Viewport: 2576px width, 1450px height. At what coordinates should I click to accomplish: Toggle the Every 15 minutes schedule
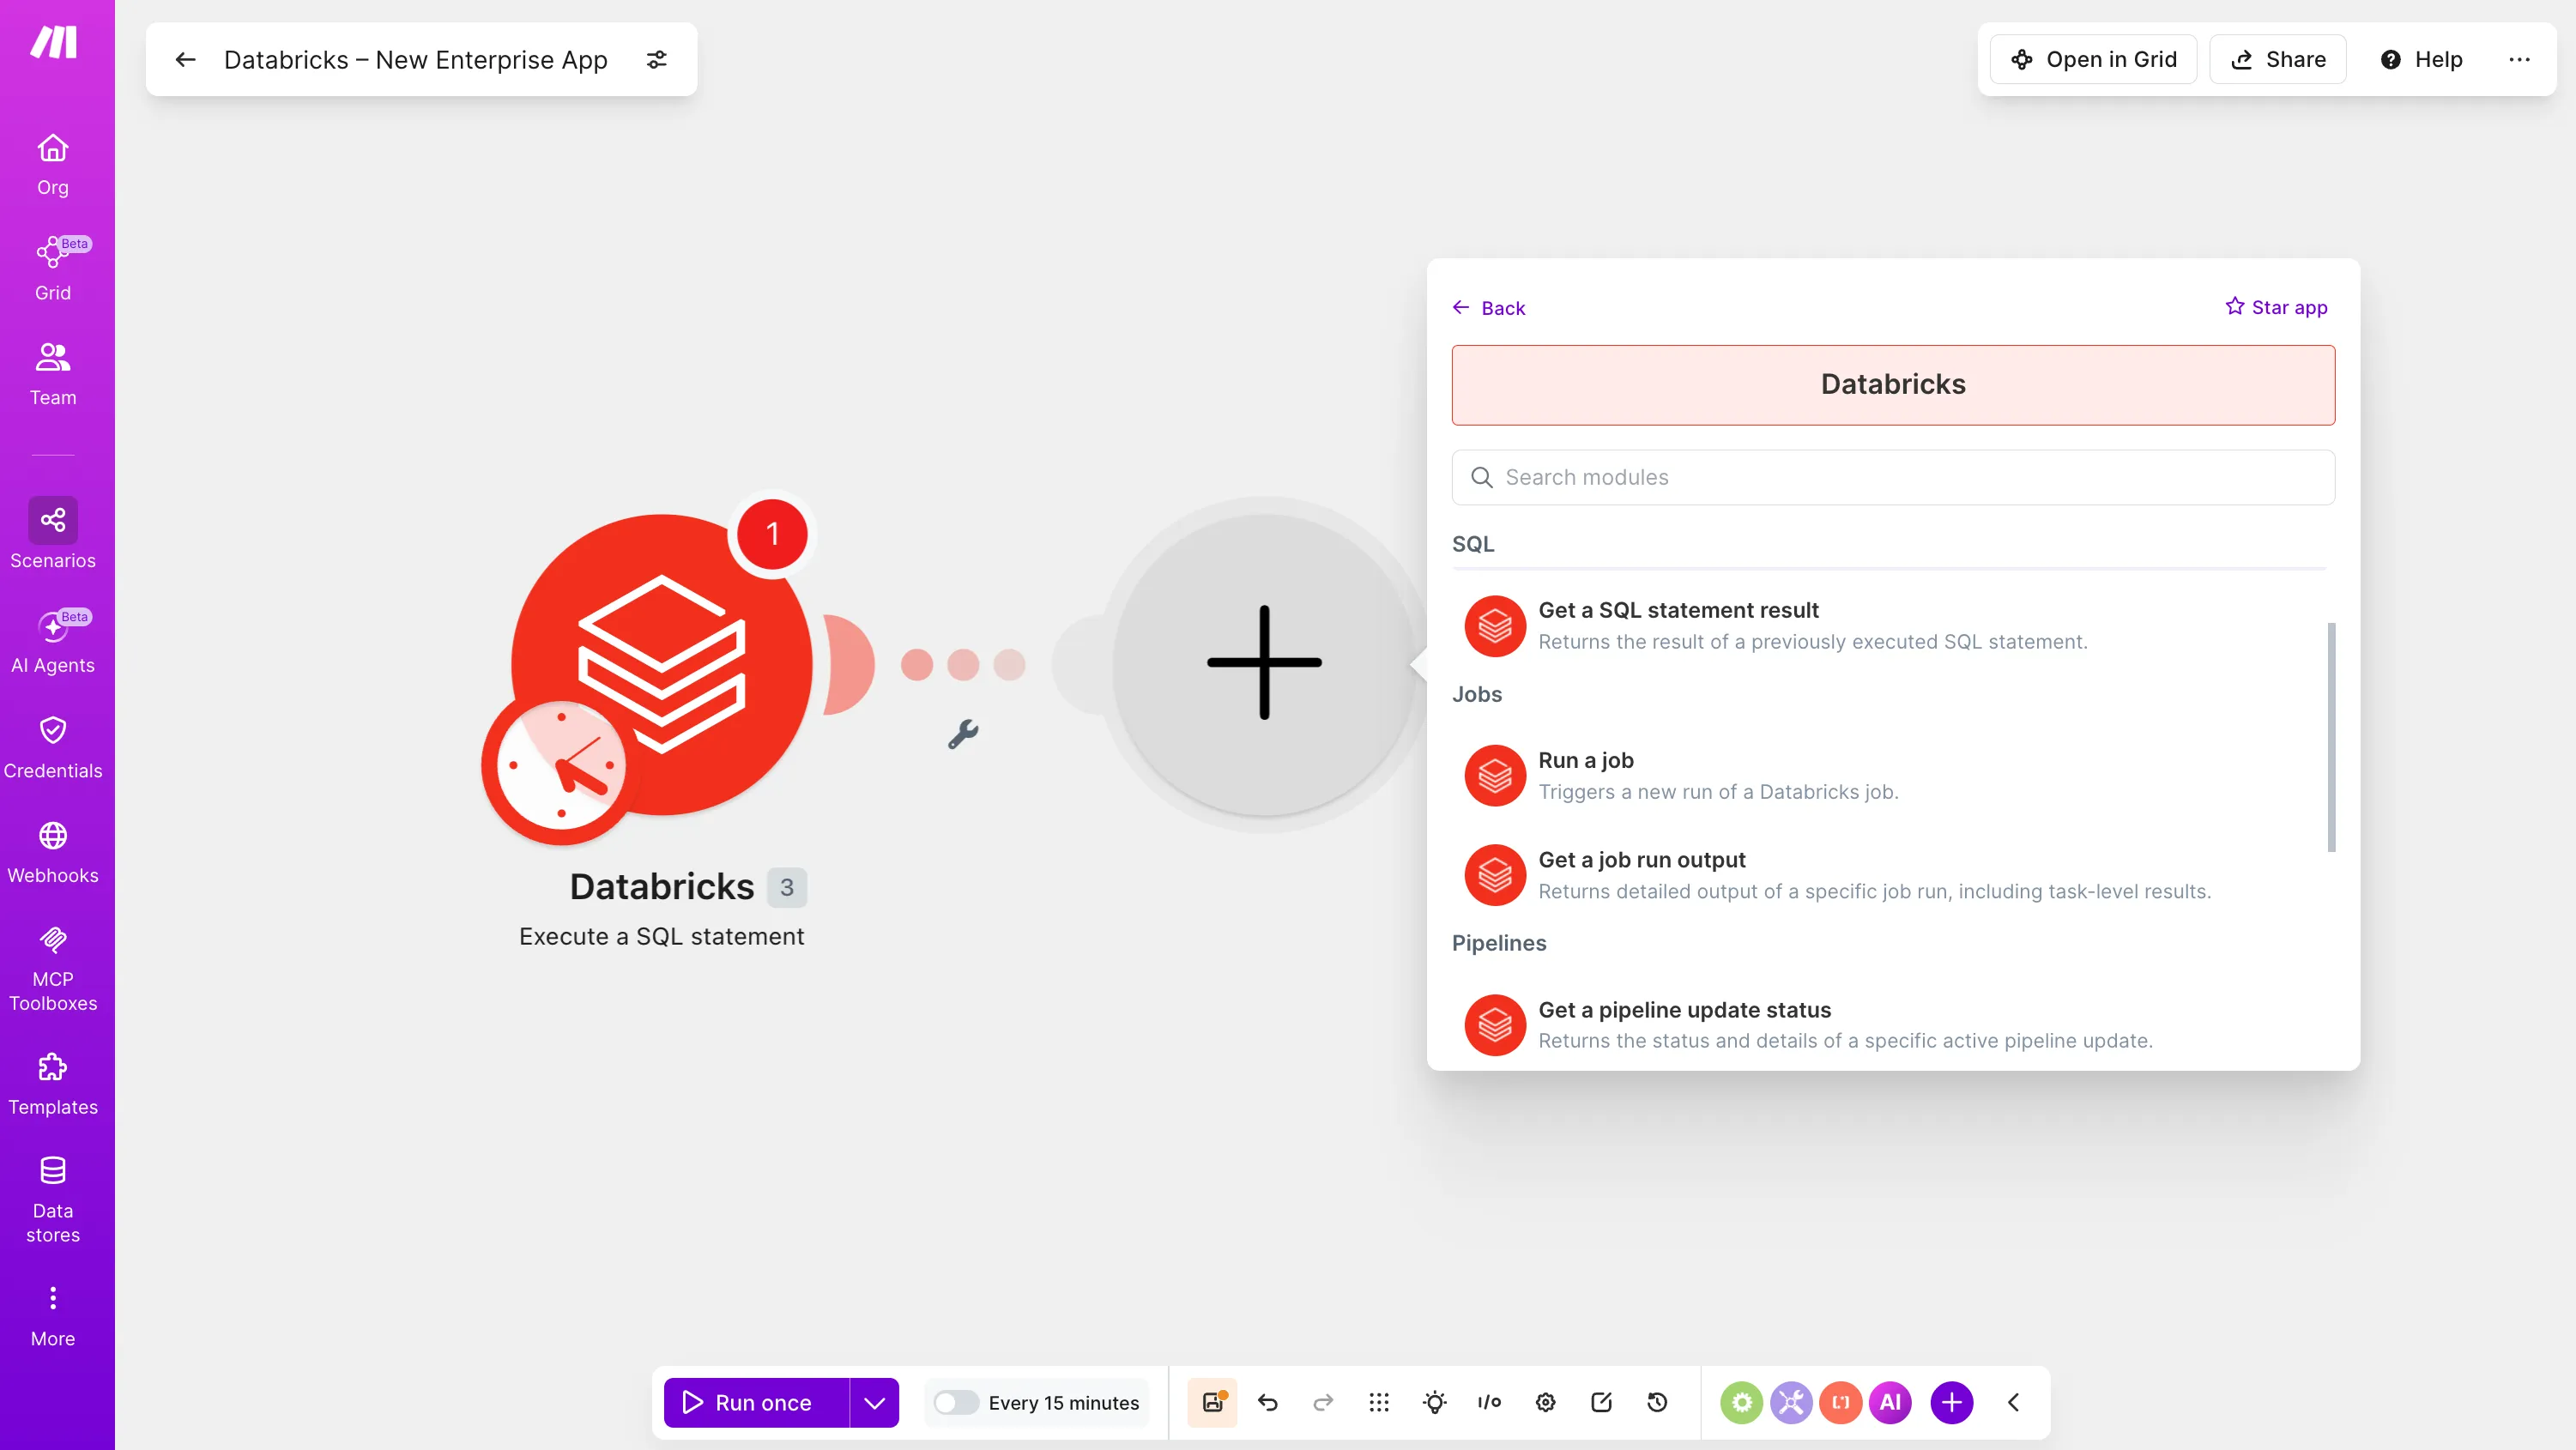(955, 1403)
